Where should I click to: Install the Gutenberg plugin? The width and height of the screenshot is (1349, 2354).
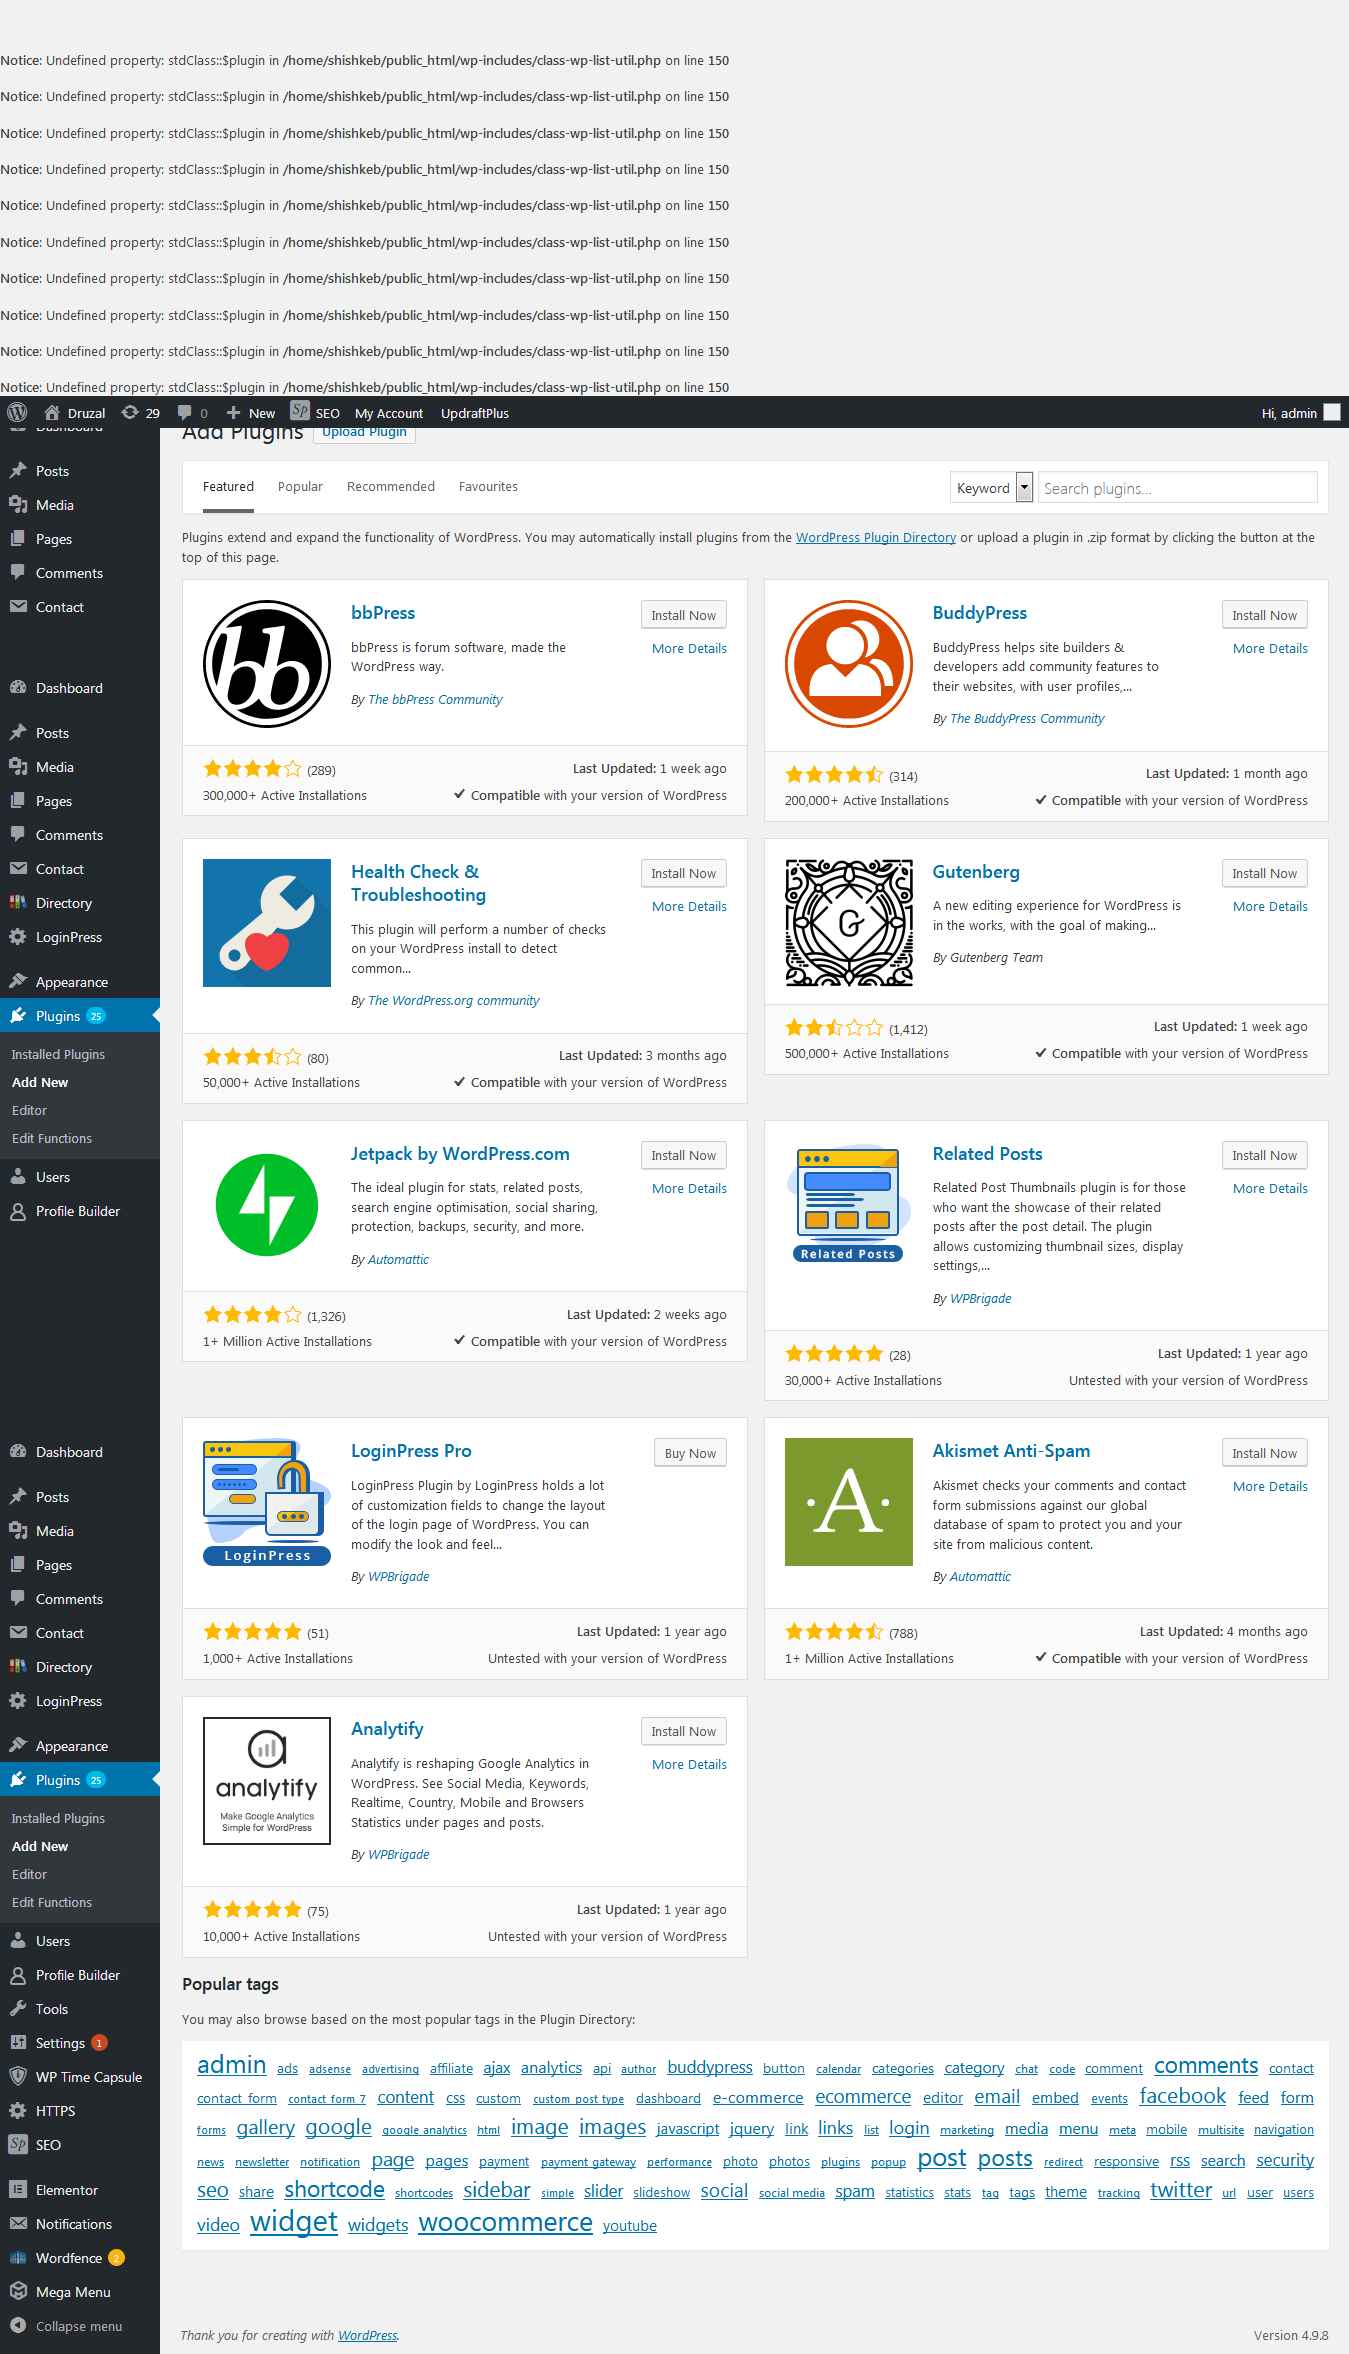(x=1265, y=873)
